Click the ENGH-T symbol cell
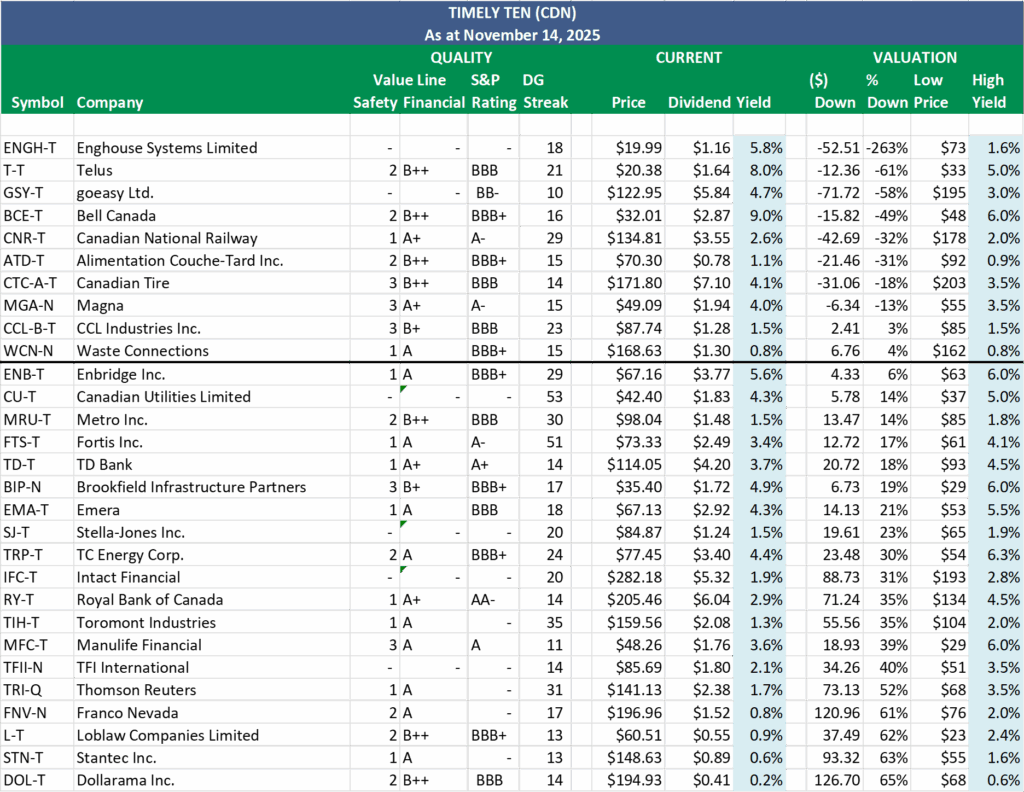 37,148
